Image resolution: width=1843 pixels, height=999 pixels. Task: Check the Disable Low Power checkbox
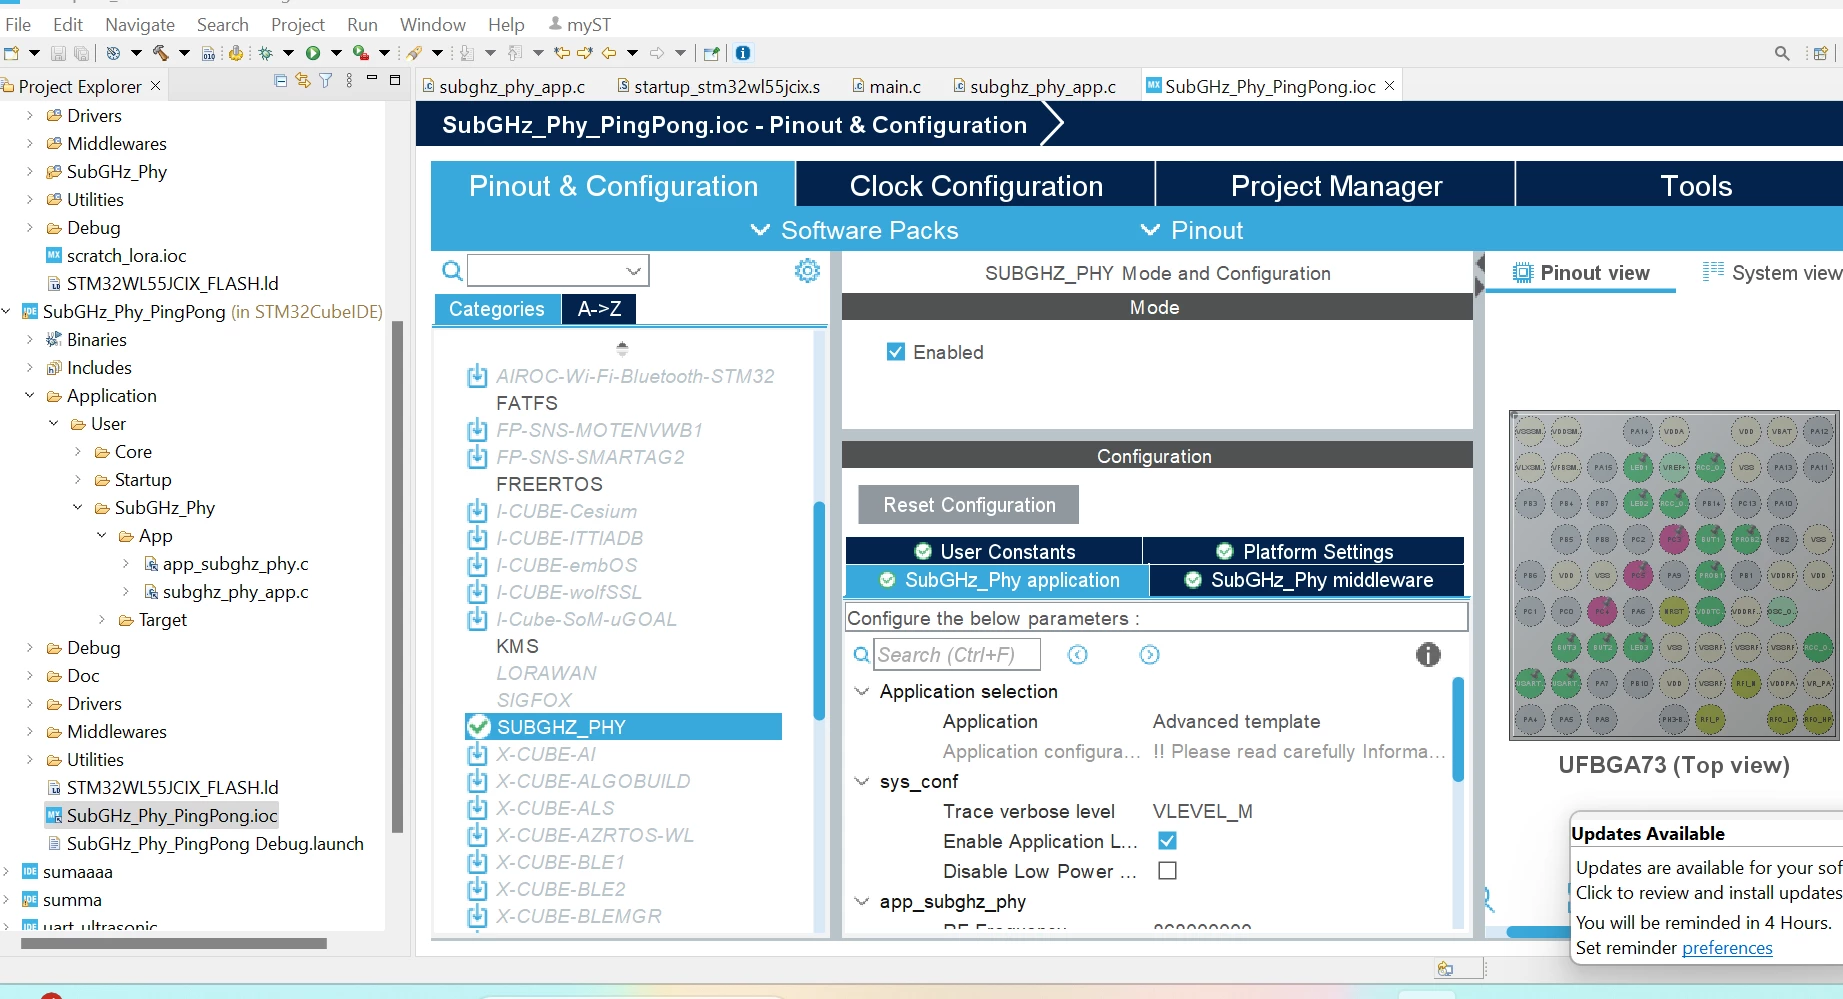click(1167, 871)
